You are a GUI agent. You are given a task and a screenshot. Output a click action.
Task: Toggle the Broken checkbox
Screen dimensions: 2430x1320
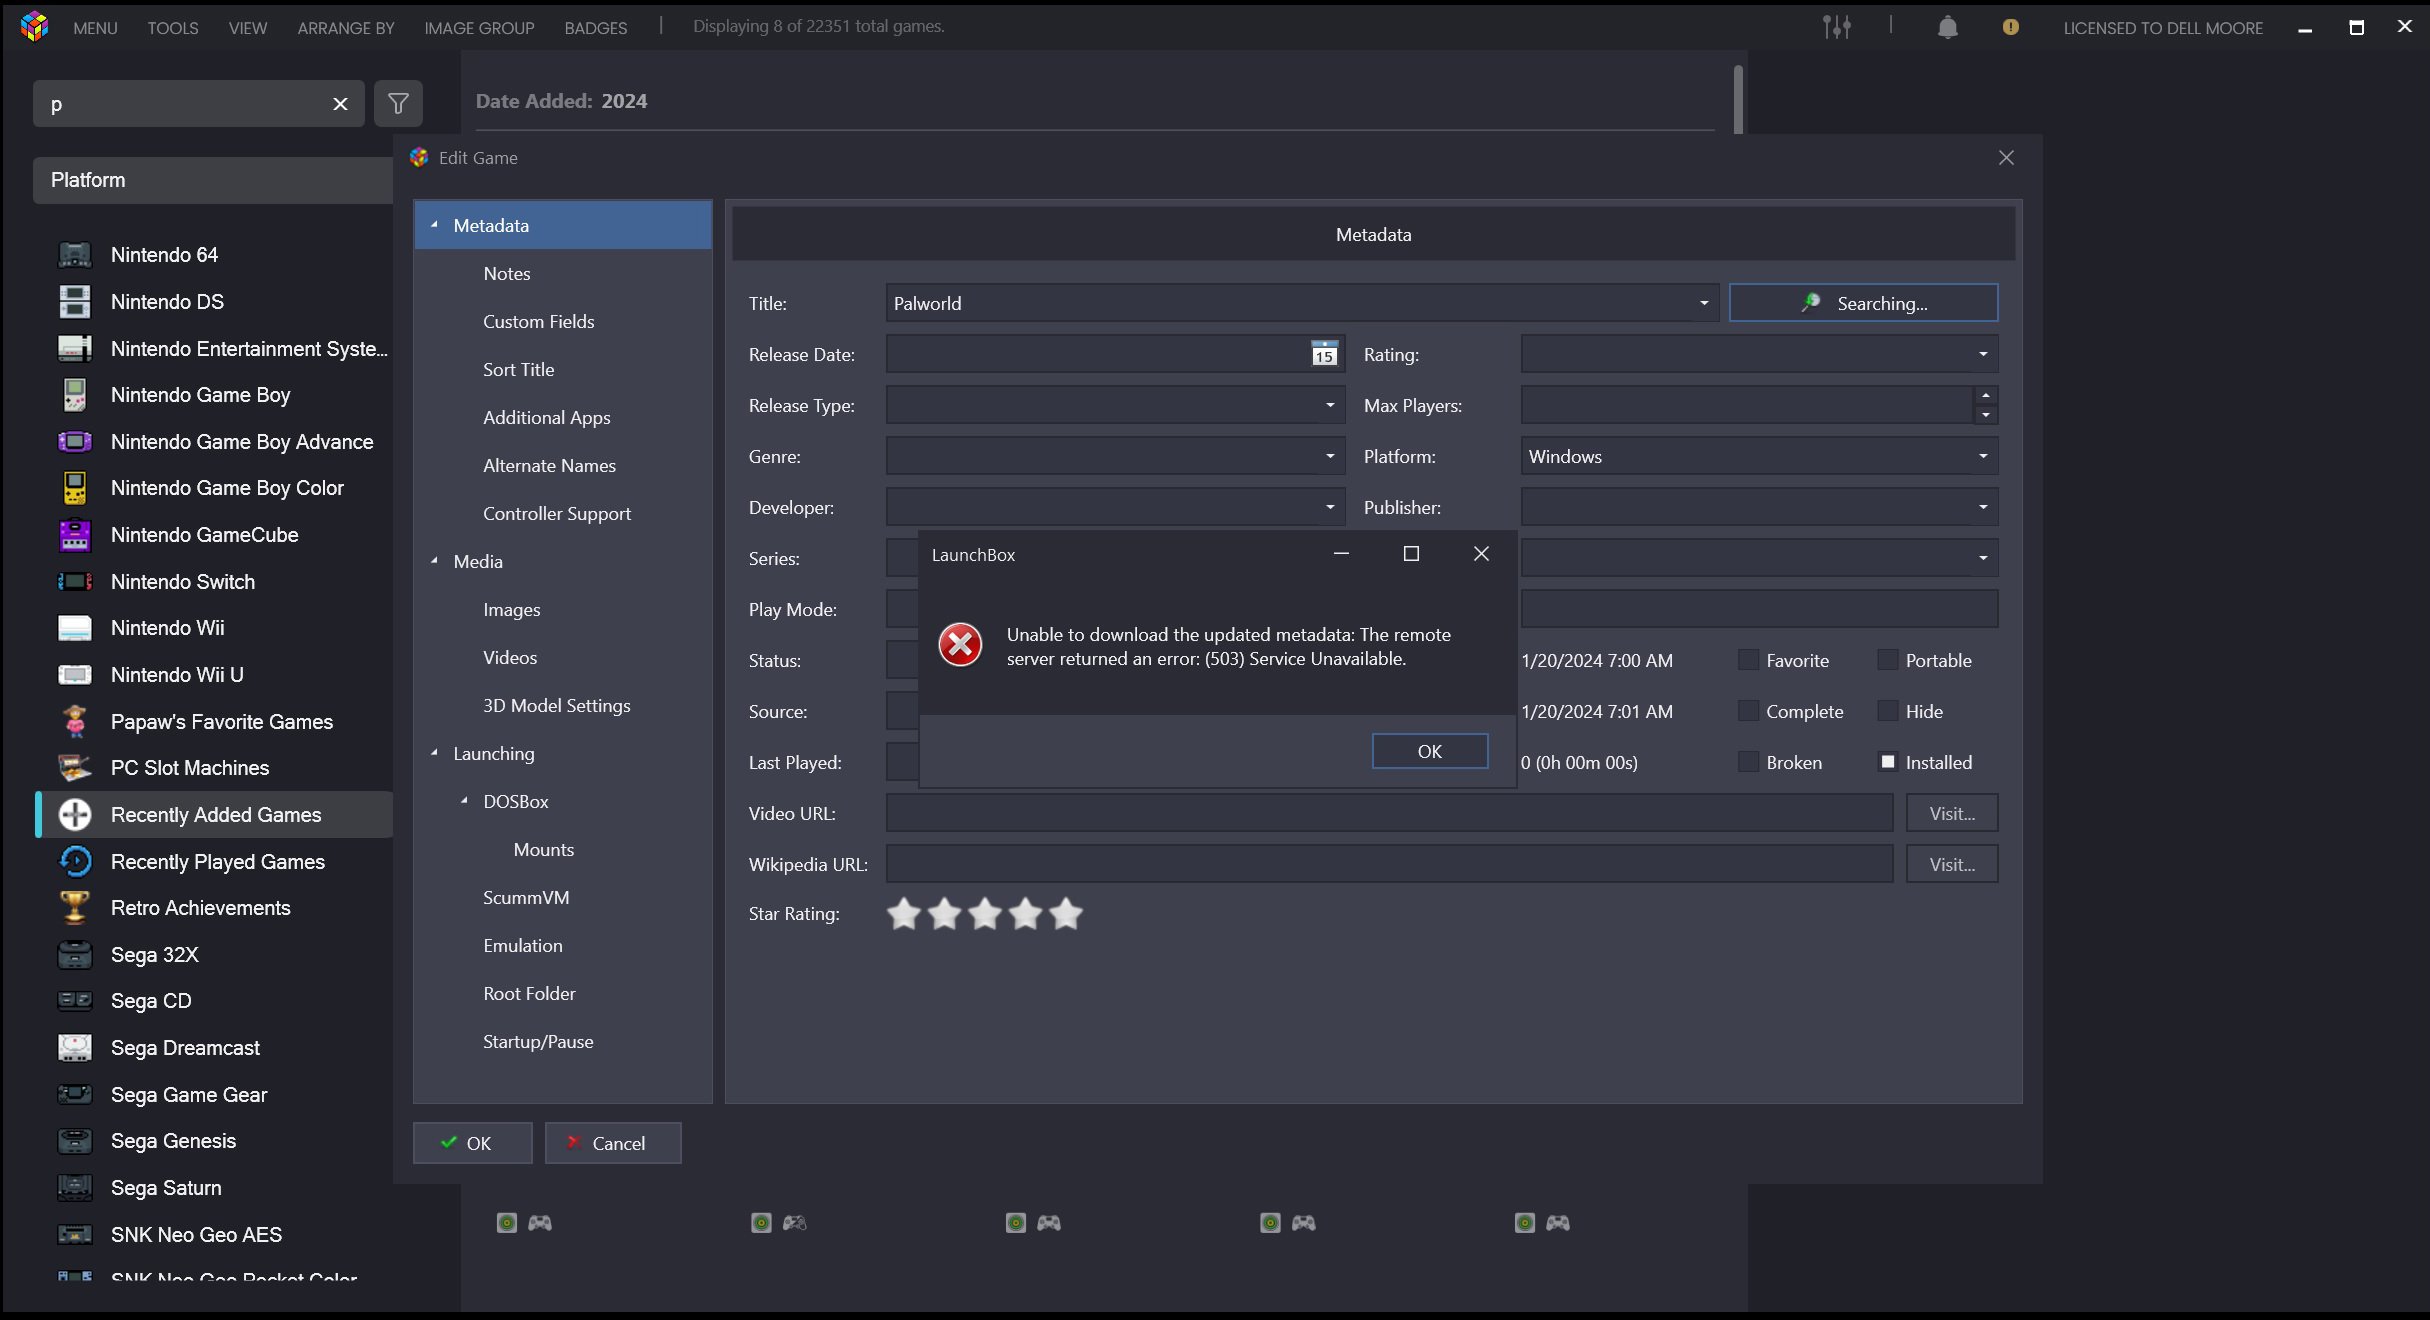(1748, 762)
